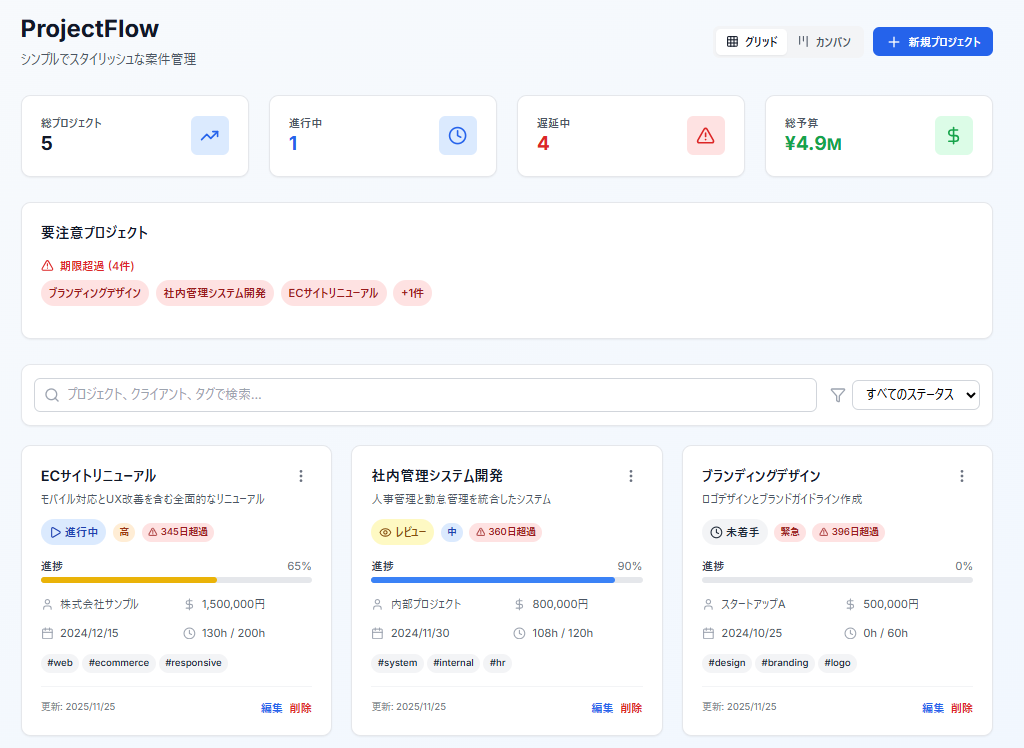The image size is (1024, 748).
Task: Click the レビュー status badge with eye icon
Action: [x=402, y=533]
